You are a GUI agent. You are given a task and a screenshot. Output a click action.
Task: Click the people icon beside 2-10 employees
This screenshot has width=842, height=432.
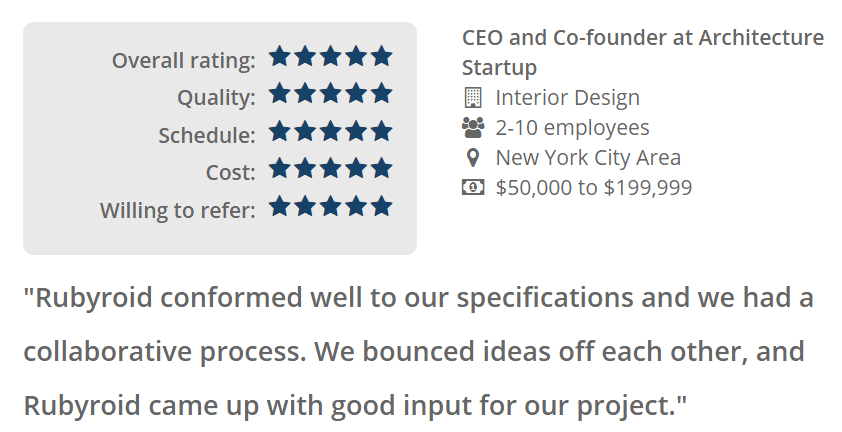pos(473,128)
